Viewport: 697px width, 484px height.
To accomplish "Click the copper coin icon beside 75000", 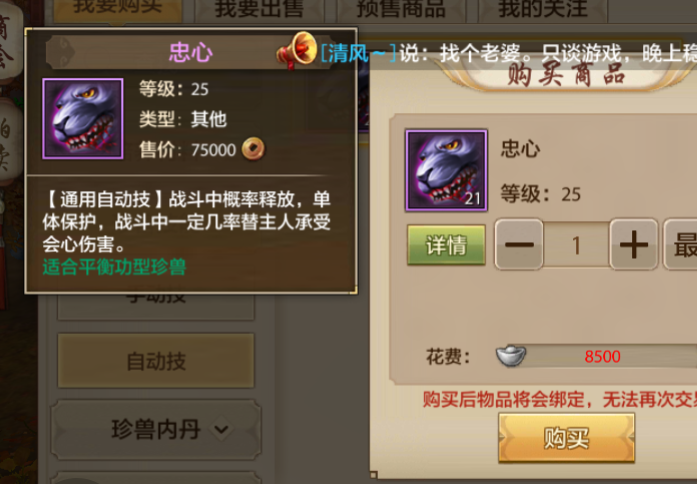I will (x=253, y=149).
